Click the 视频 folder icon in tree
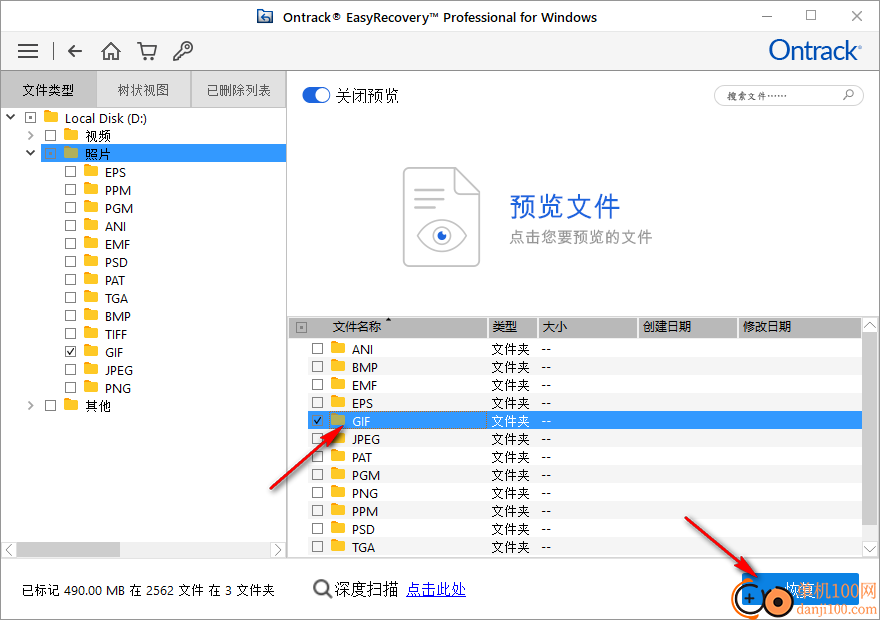 tap(71, 135)
